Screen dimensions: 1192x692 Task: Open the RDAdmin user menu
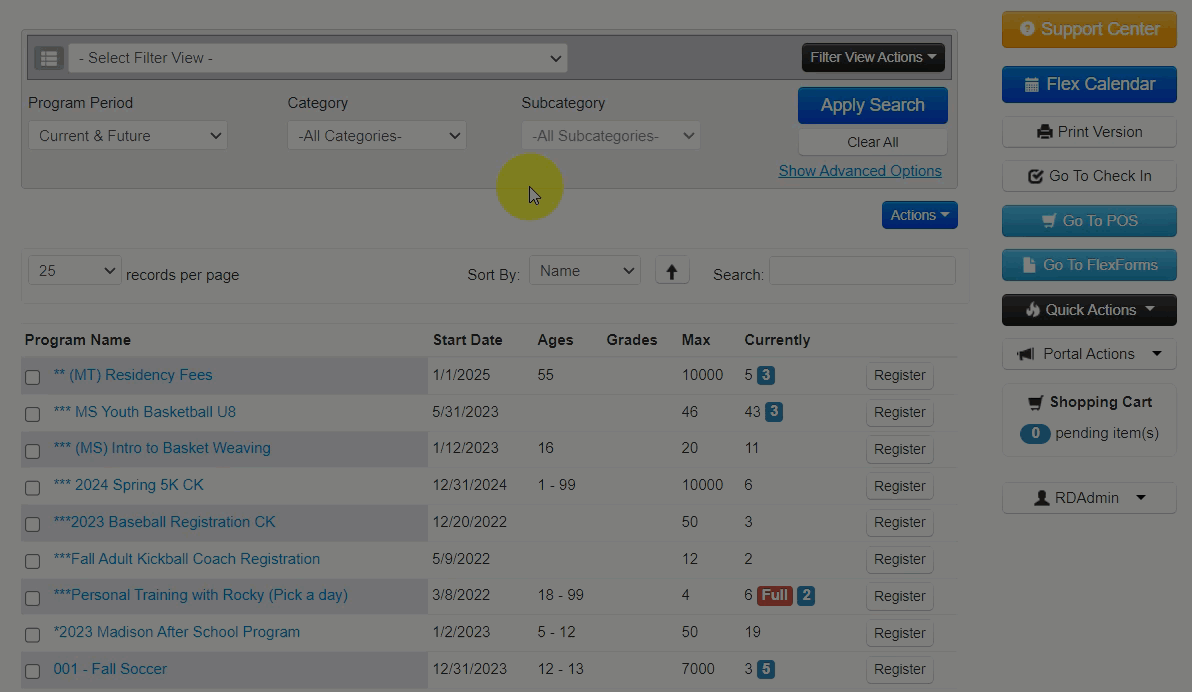(x=1089, y=498)
